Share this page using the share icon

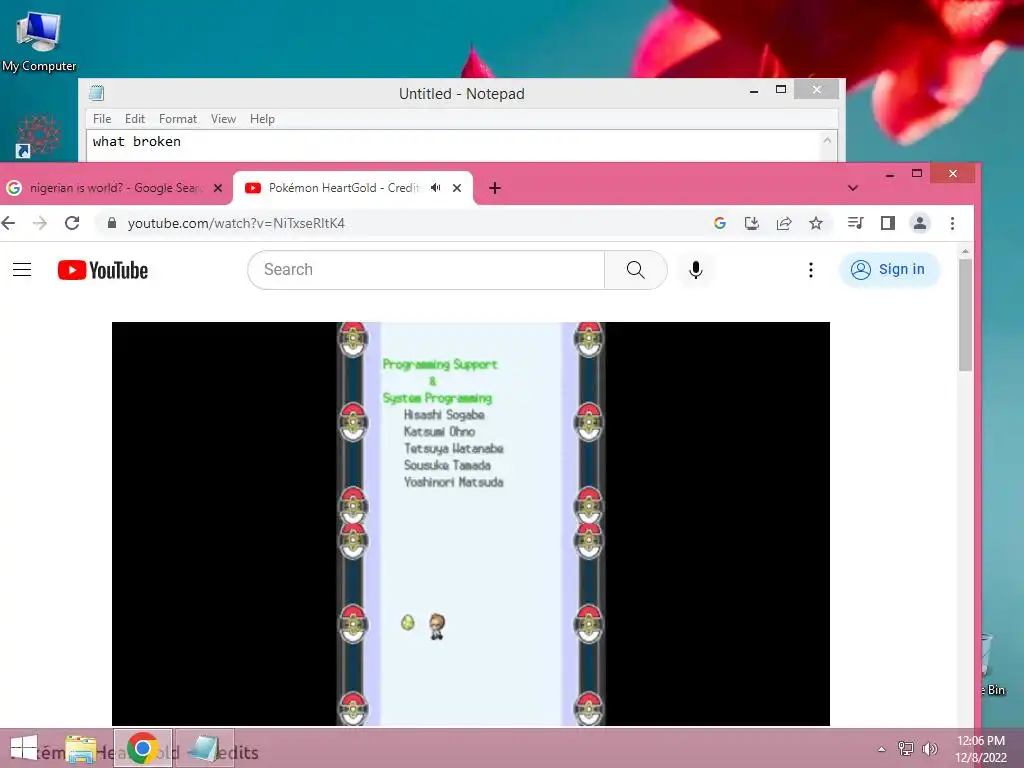(x=784, y=223)
